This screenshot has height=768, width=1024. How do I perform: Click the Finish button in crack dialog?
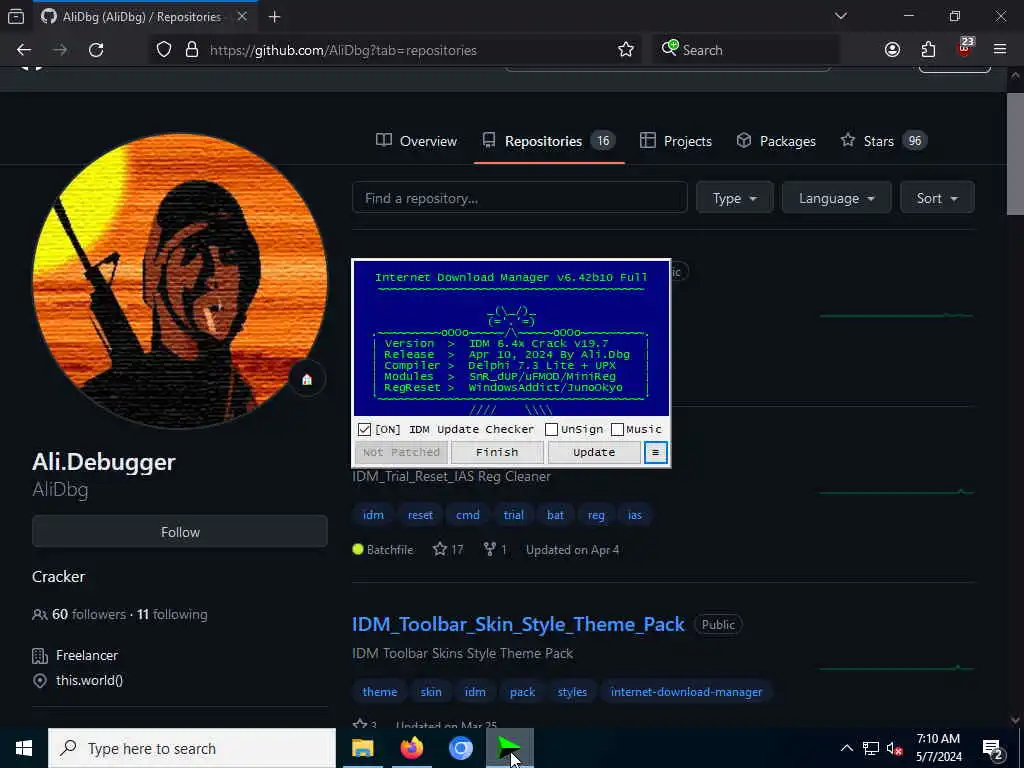pos(497,452)
